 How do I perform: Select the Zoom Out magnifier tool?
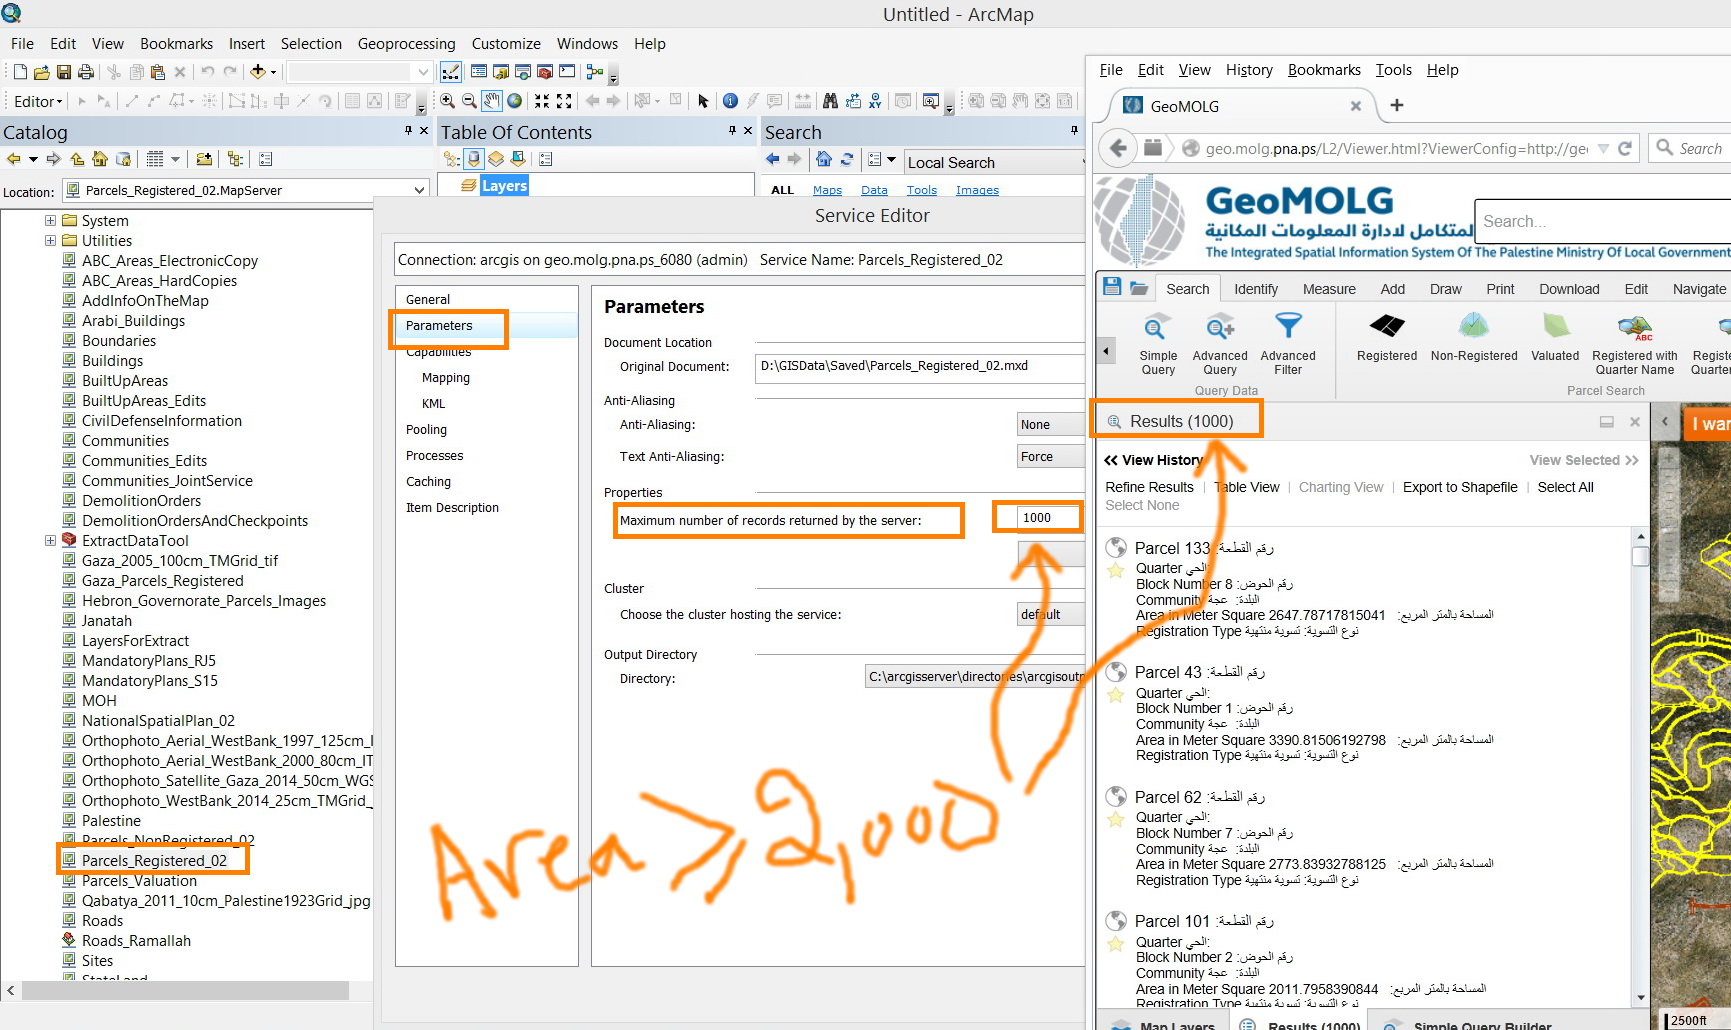(x=469, y=101)
